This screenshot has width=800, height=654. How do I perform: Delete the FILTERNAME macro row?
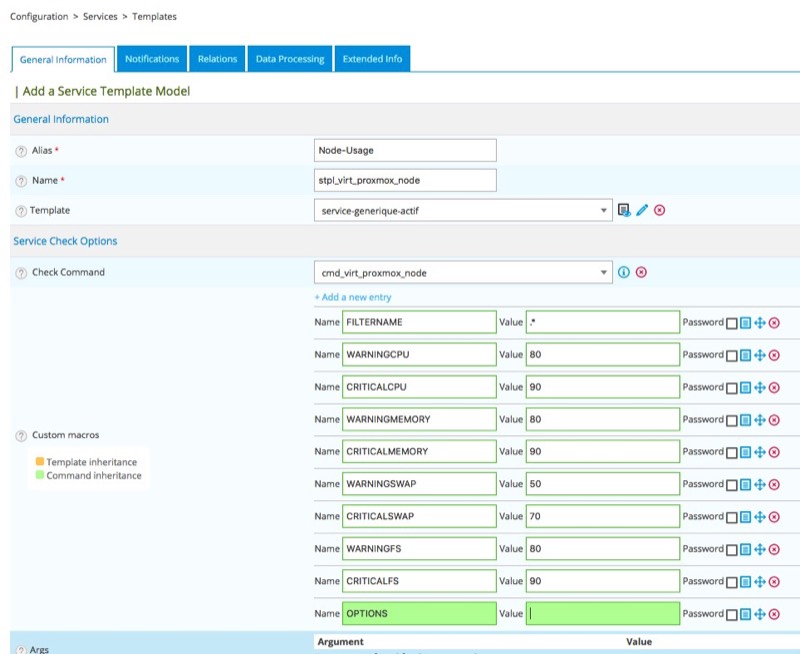tap(774, 323)
